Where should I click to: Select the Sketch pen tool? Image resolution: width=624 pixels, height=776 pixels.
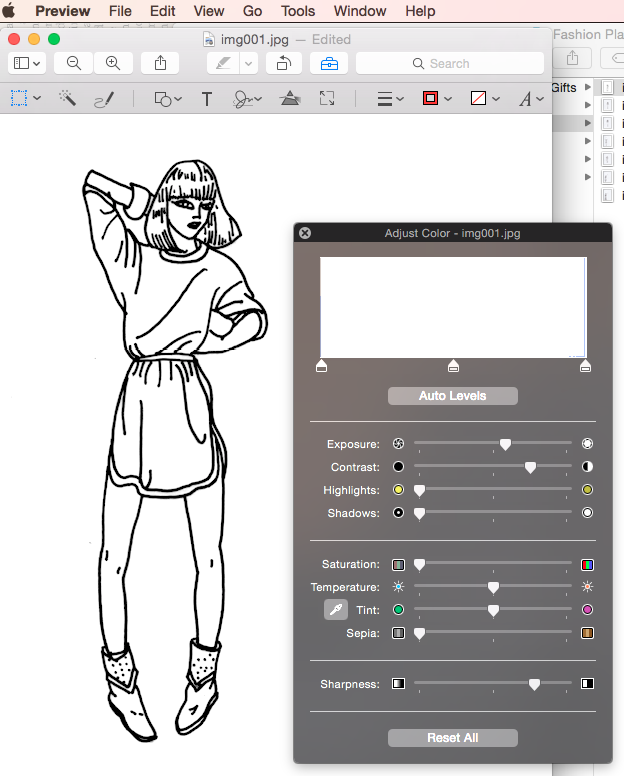(x=104, y=99)
